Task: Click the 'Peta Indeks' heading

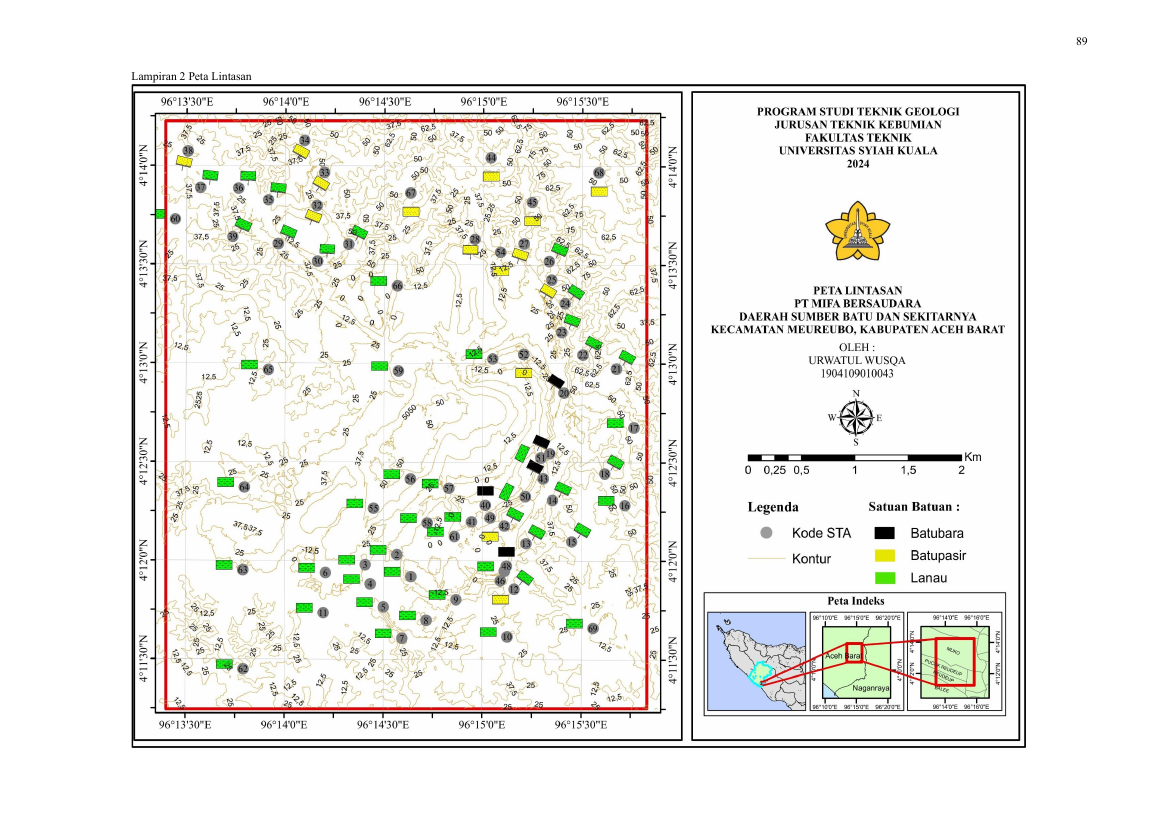Action: click(855, 601)
